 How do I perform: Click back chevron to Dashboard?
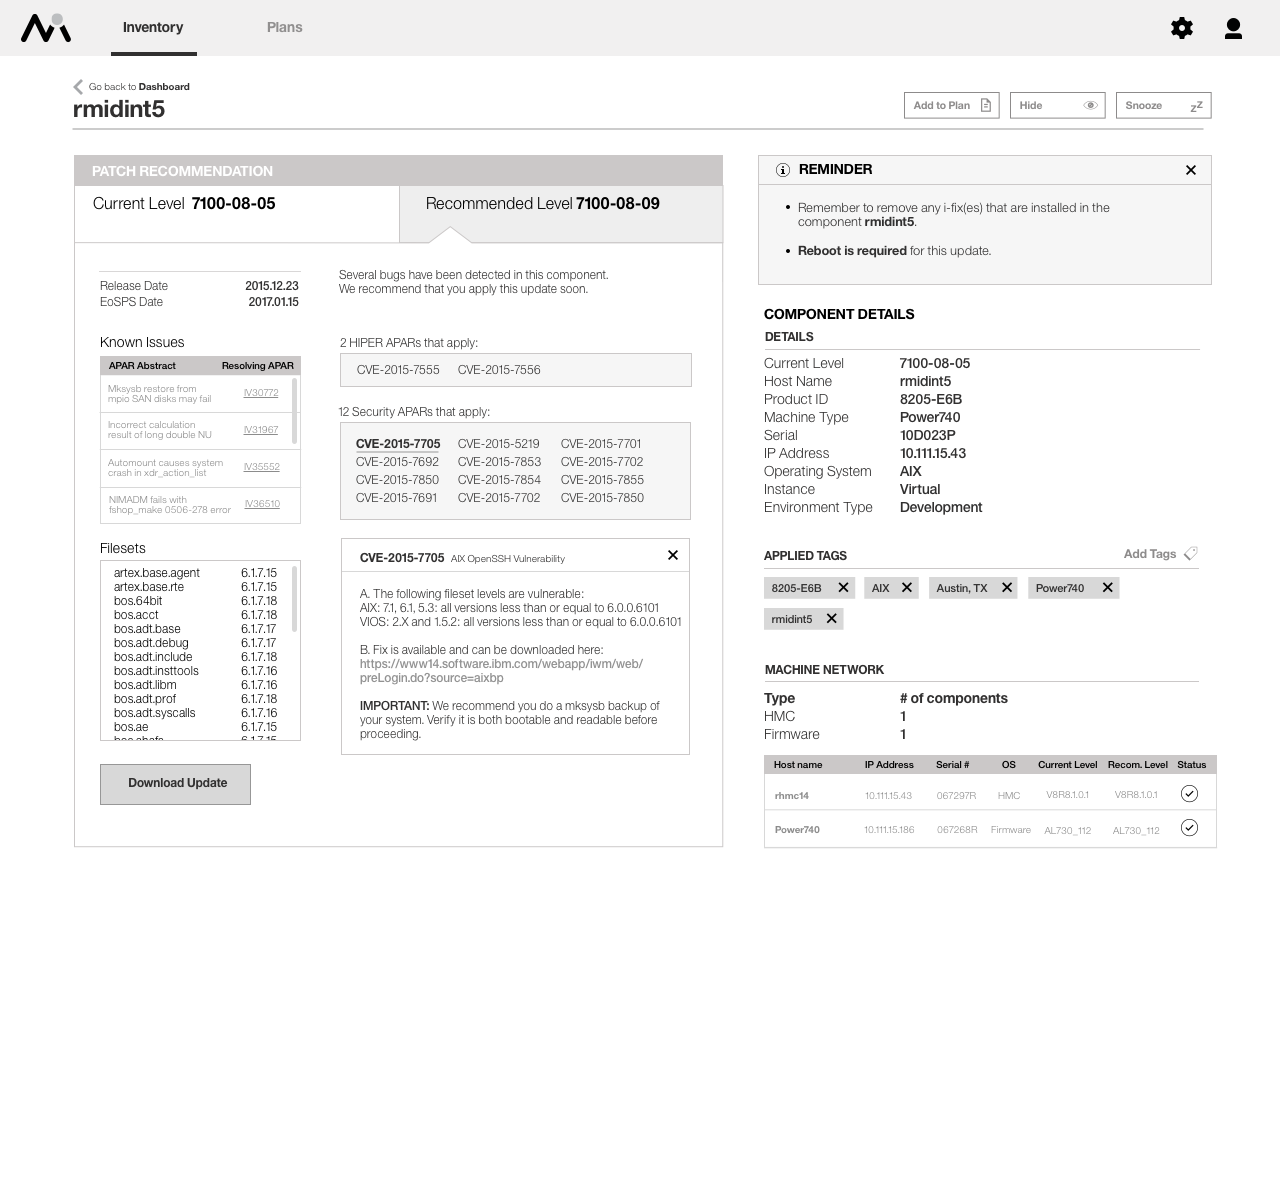[78, 87]
